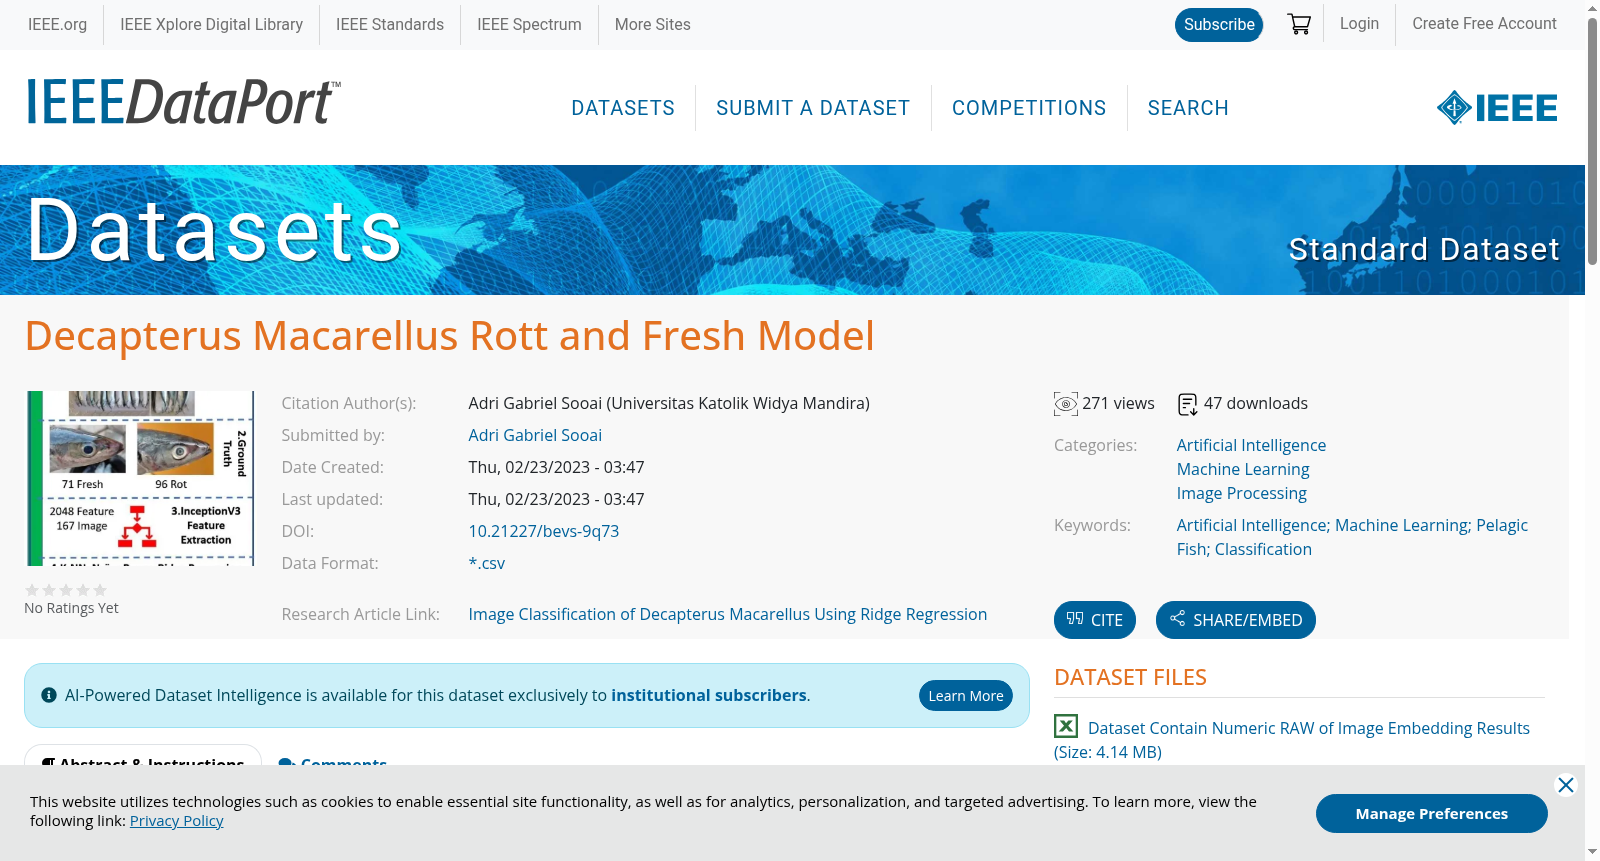Open the Privacy Policy link
This screenshot has width=1600, height=861.
(x=177, y=821)
